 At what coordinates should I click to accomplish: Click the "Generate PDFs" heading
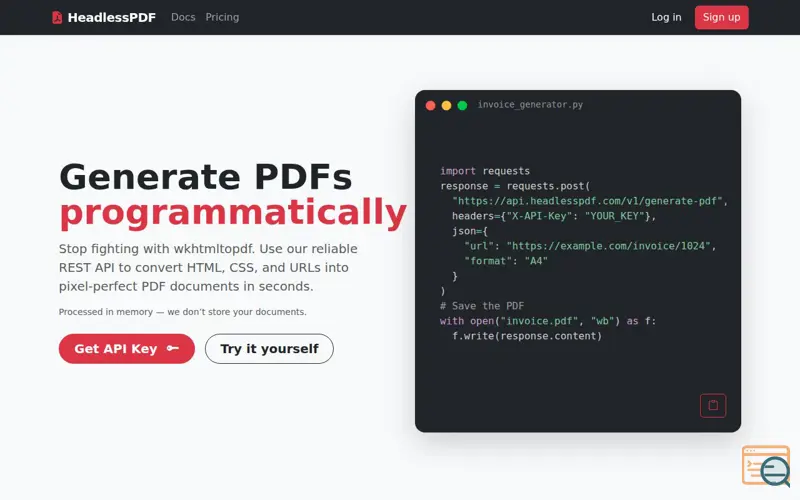pyautogui.click(x=206, y=177)
